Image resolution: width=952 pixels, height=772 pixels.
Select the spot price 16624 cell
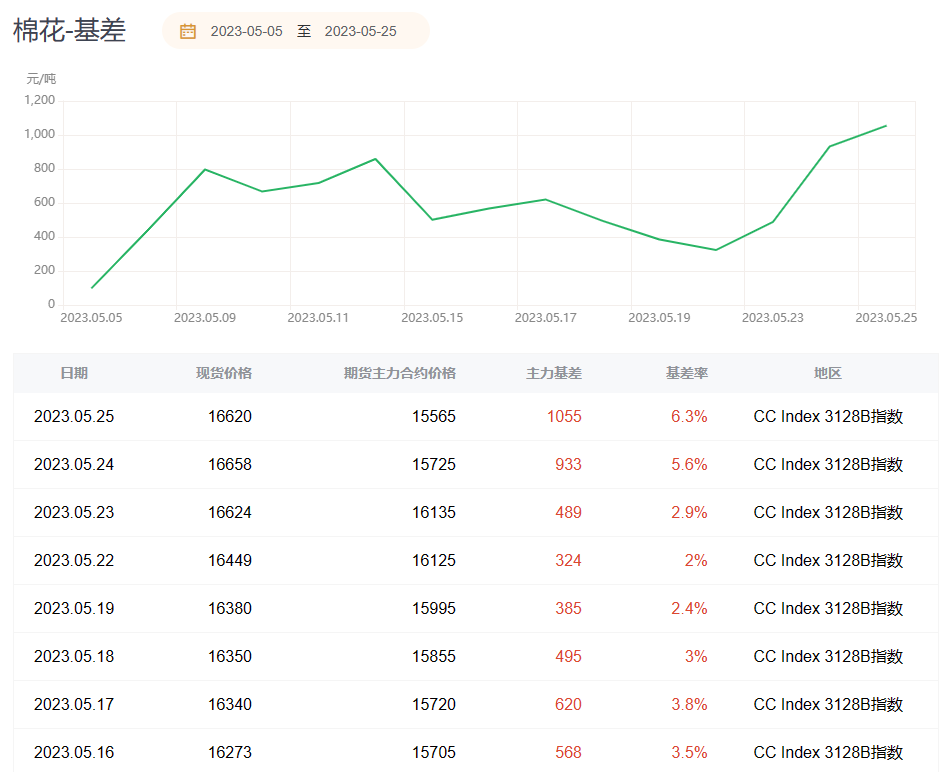click(x=230, y=513)
